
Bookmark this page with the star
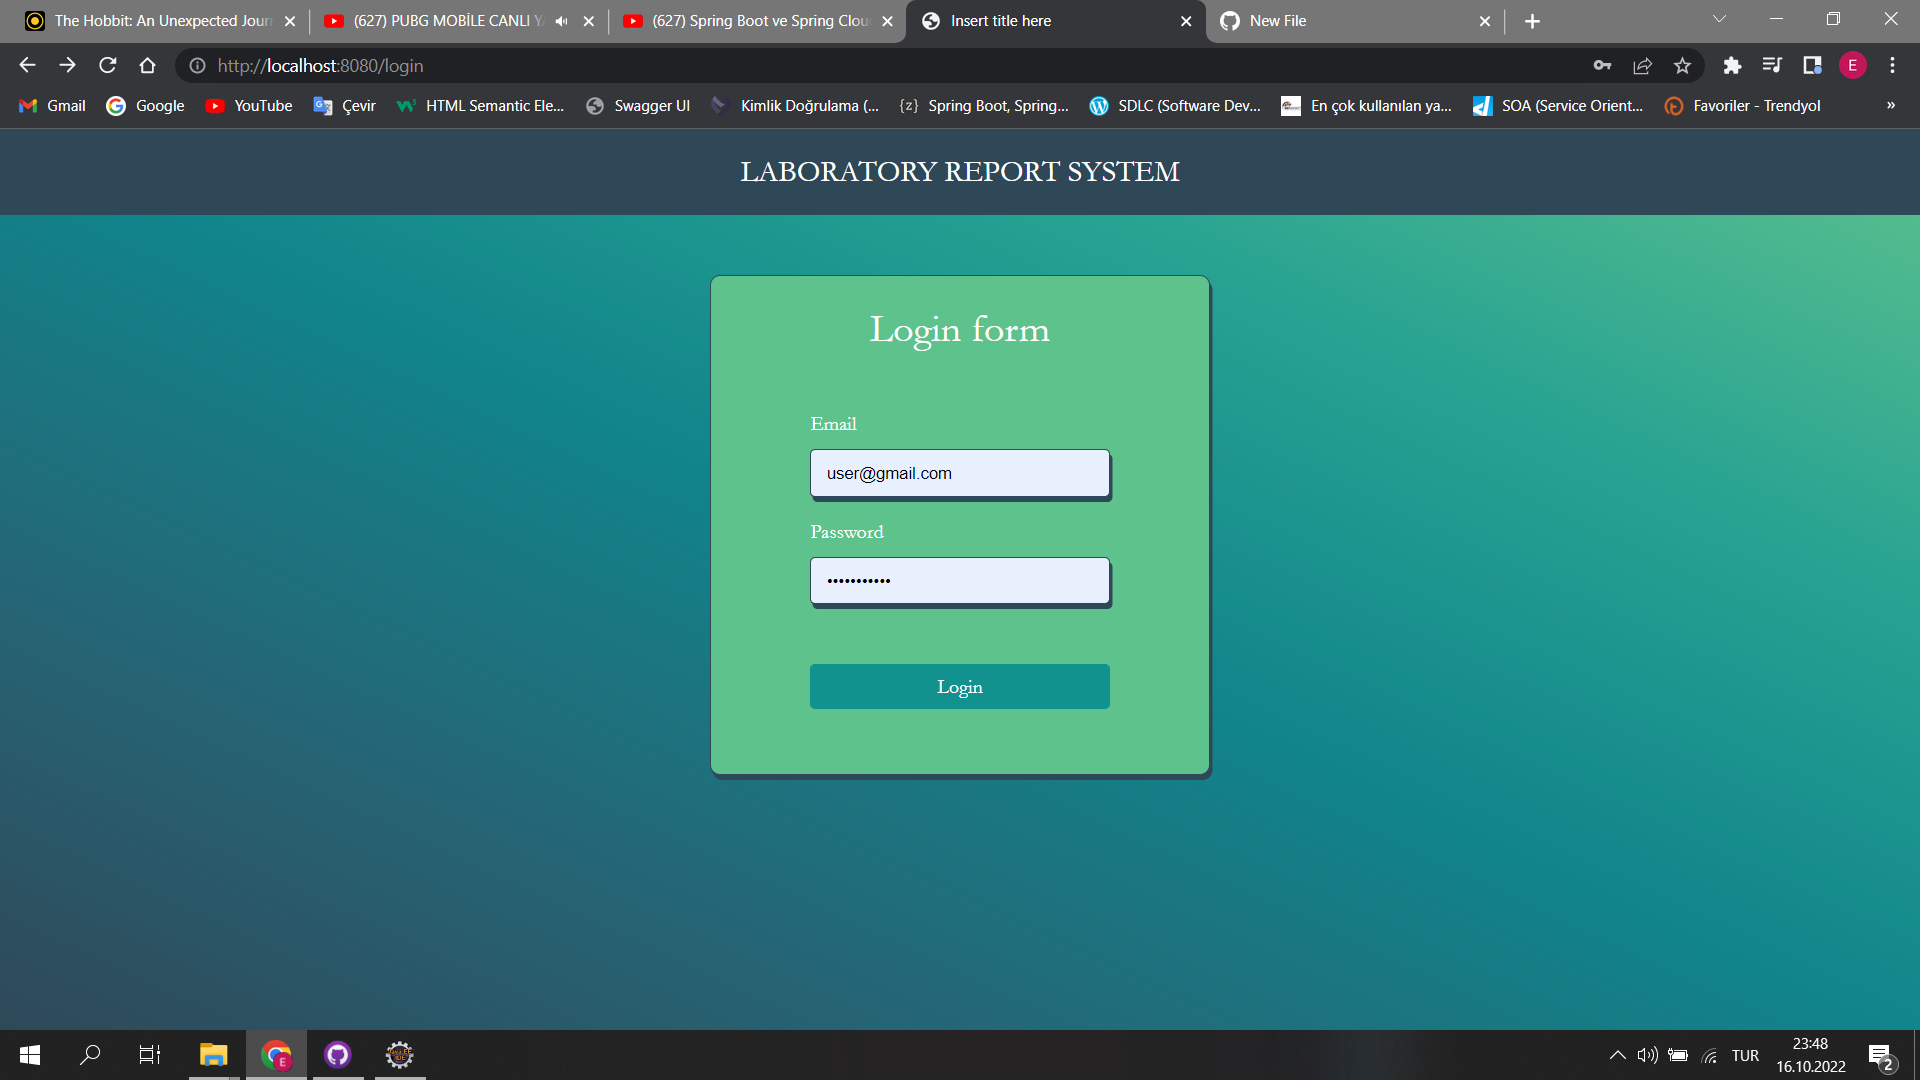pyautogui.click(x=1682, y=65)
